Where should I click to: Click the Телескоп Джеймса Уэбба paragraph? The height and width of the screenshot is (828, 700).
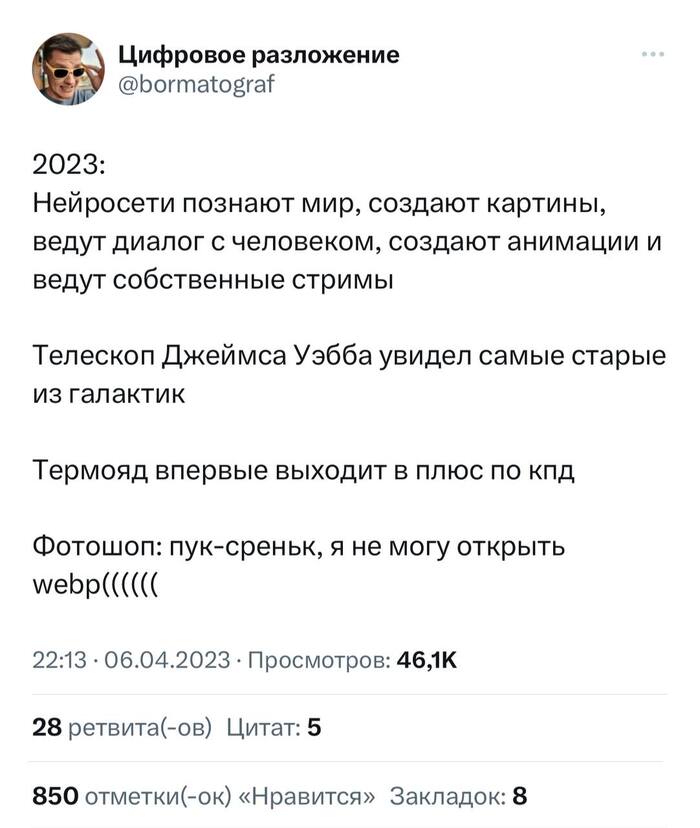pos(349,355)
